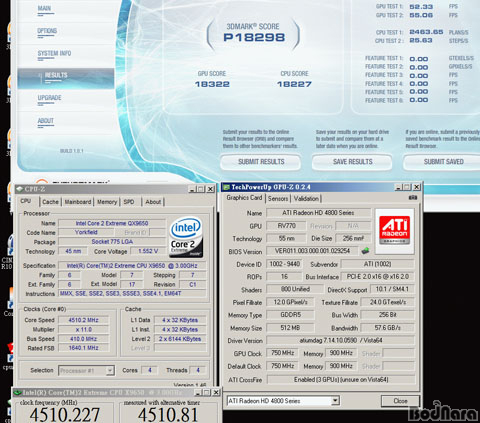Click the Rated FSB field 1640.1 MHz
Image resolution: width=480 pixels, height=423 pixels.
point(83,348)
